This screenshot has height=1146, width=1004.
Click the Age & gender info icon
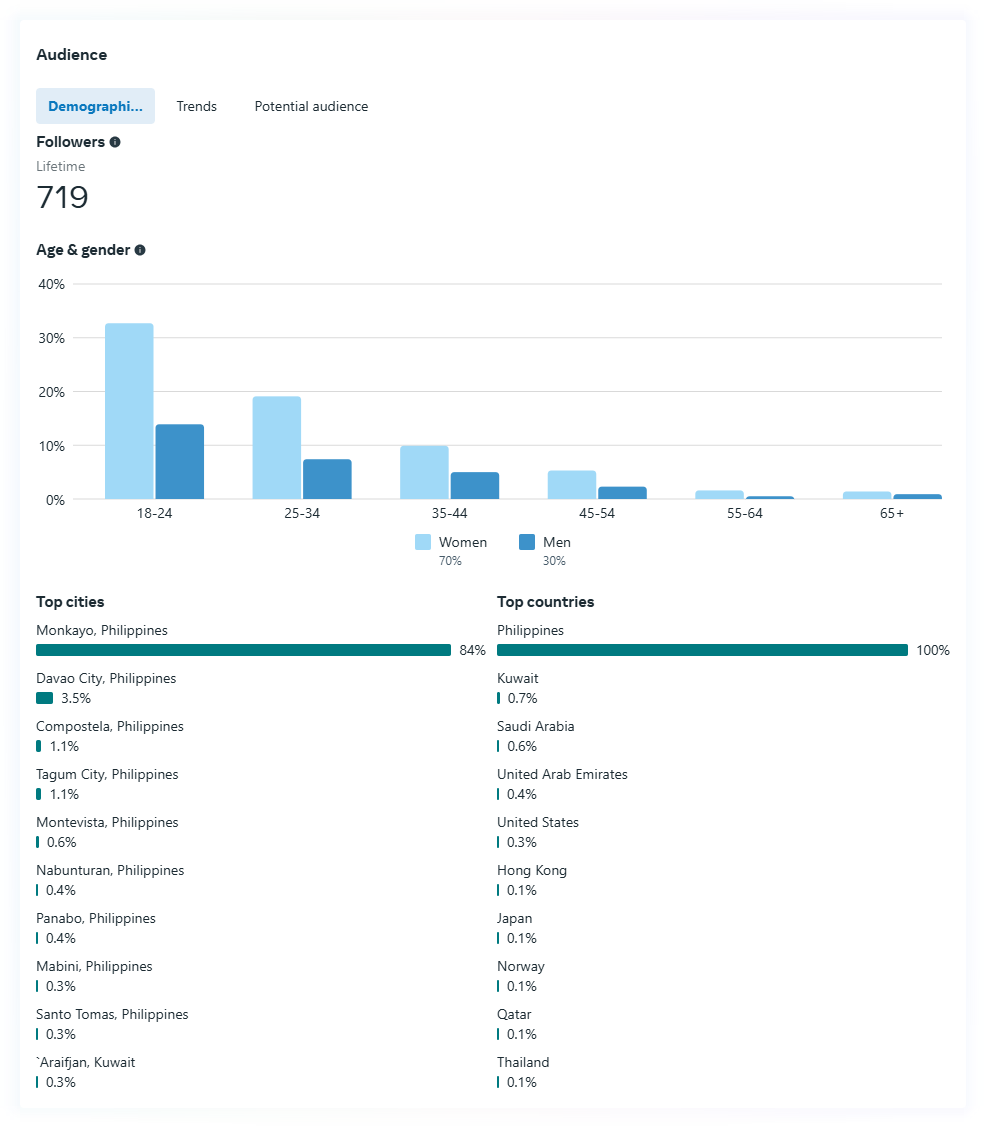[140, 250]
